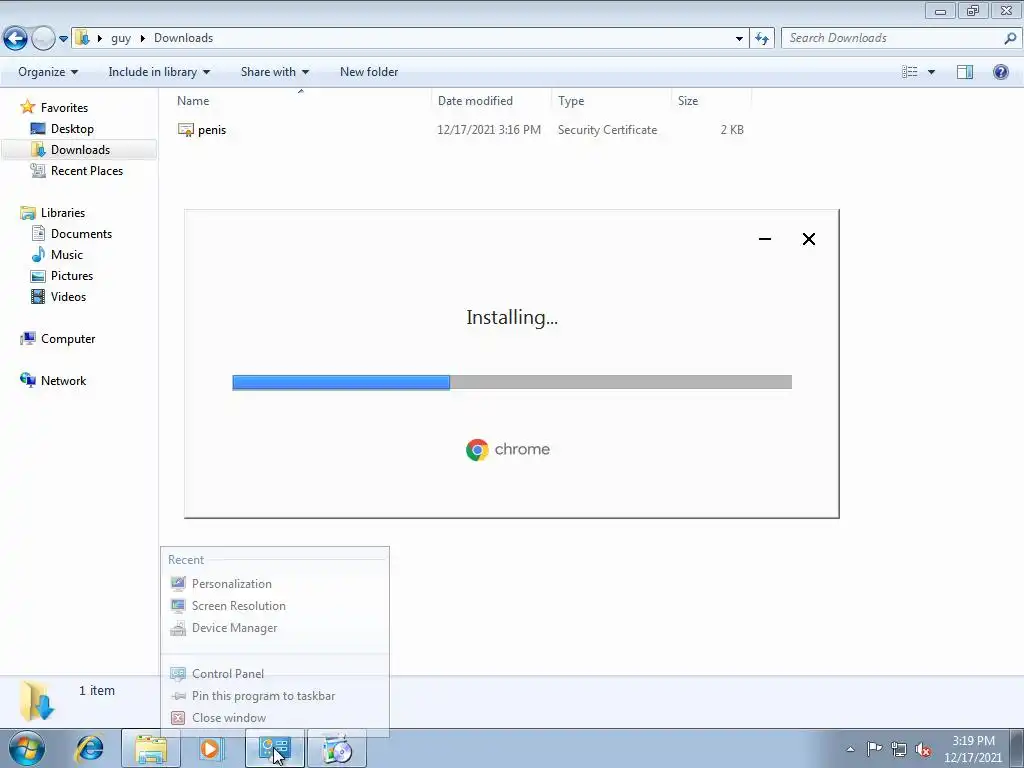This screenshot has height=768, width=1024.
Task: Open the Windows Start menu
Action: tap(27, 748)
